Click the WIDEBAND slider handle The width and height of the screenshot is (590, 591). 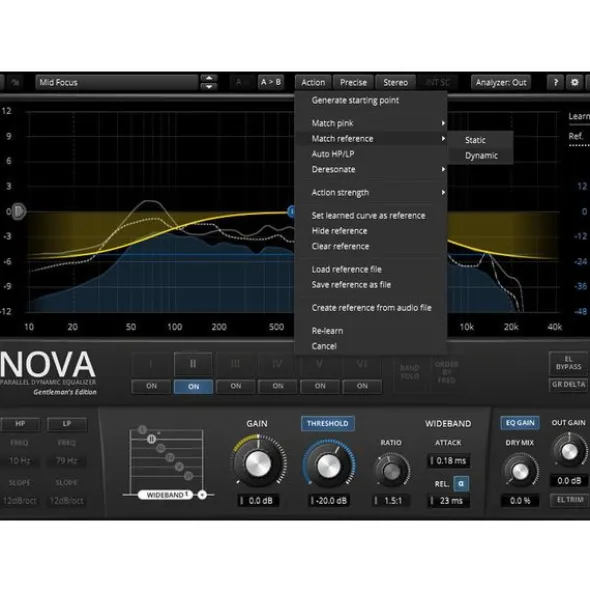[166, 495]
